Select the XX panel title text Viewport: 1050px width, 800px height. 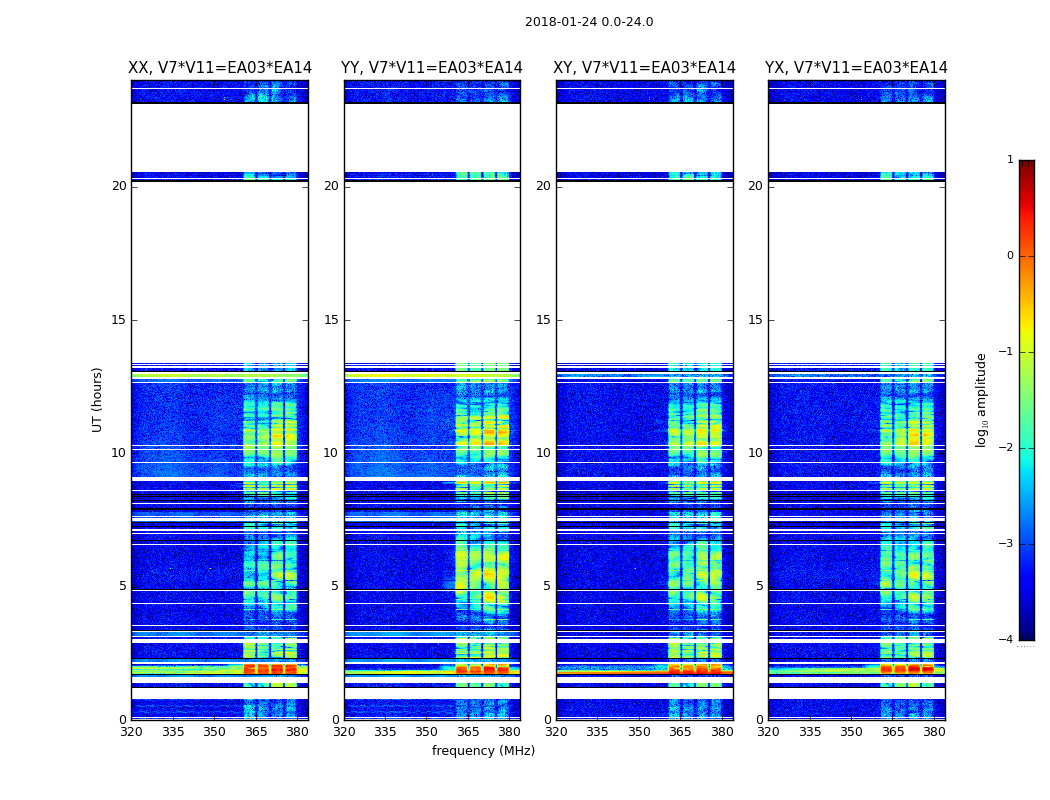click(x=220, y=68)
